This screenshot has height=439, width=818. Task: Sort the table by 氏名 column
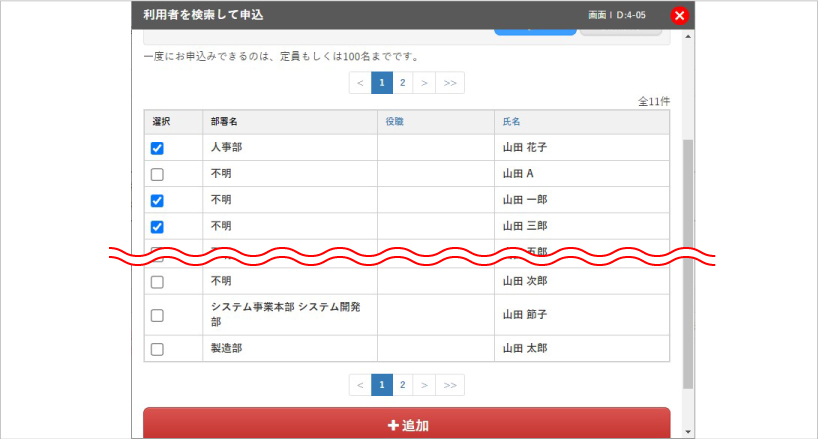point(511,122)
